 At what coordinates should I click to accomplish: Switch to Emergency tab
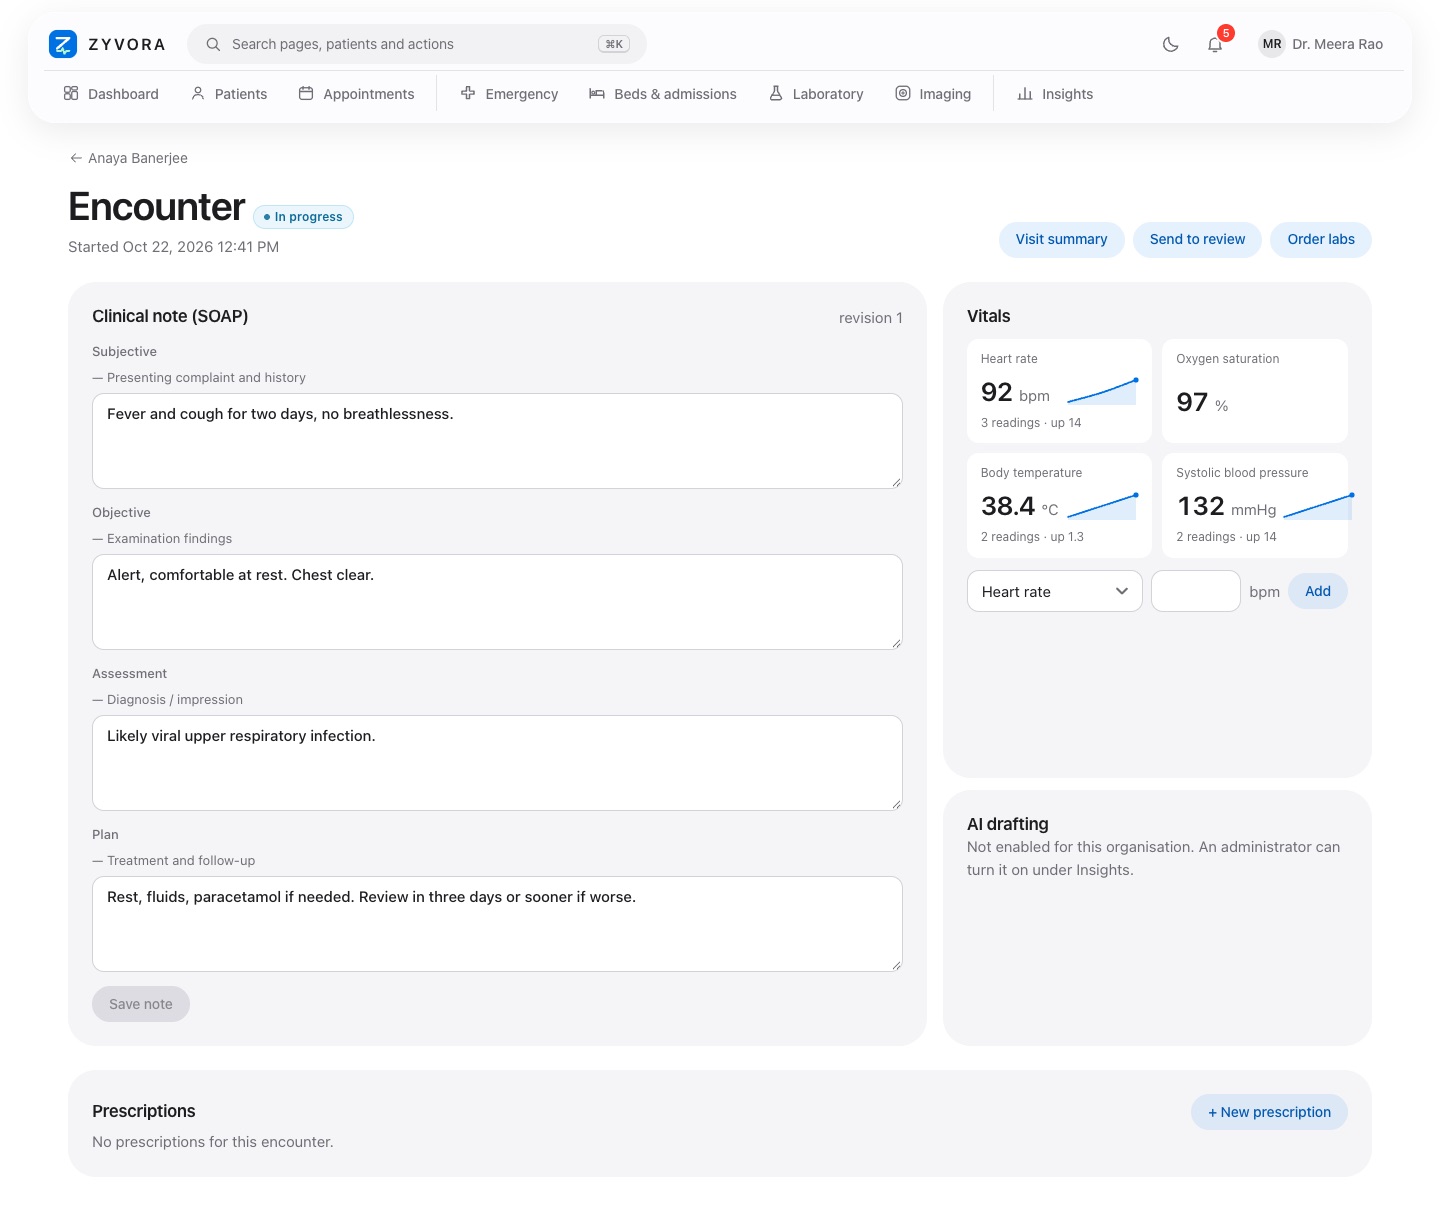pyautogui.click(x=509, y=94)
